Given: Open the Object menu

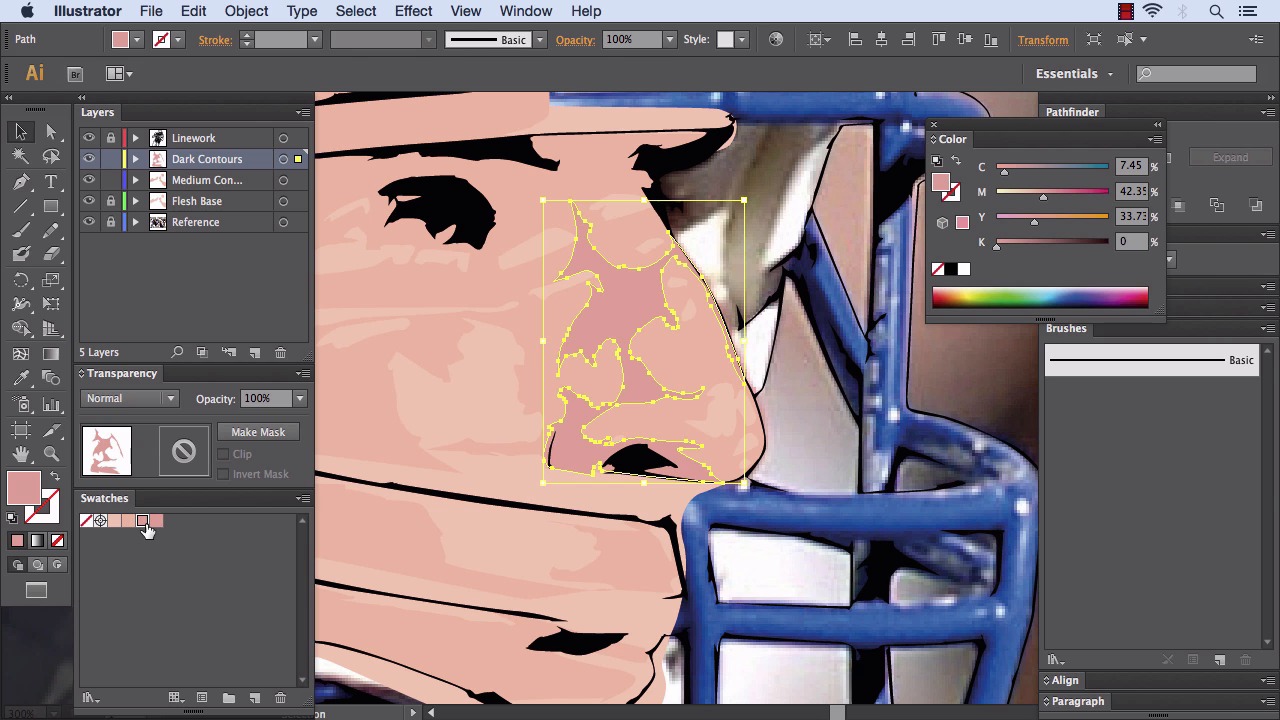Looking at the screenshot, I should 246,11.
